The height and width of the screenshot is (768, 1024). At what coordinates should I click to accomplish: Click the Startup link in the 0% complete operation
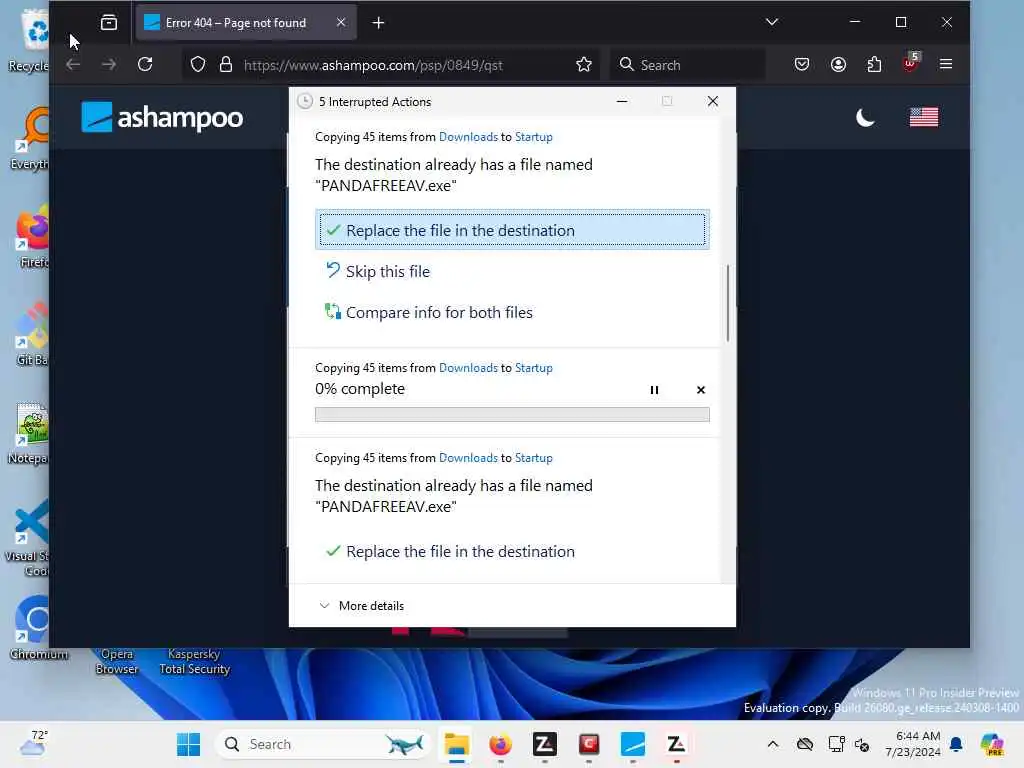point(534,368)
